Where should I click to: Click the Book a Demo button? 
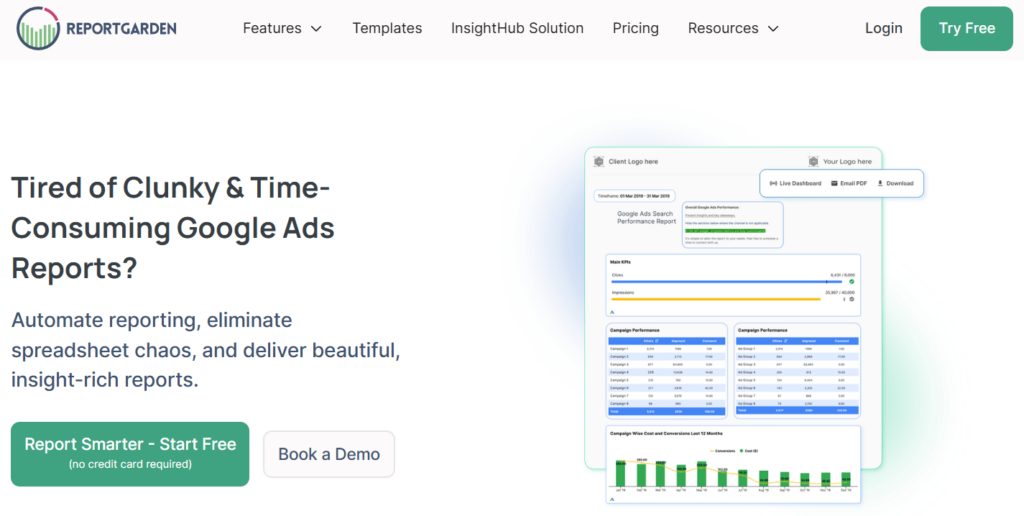(x=329, y=454)
